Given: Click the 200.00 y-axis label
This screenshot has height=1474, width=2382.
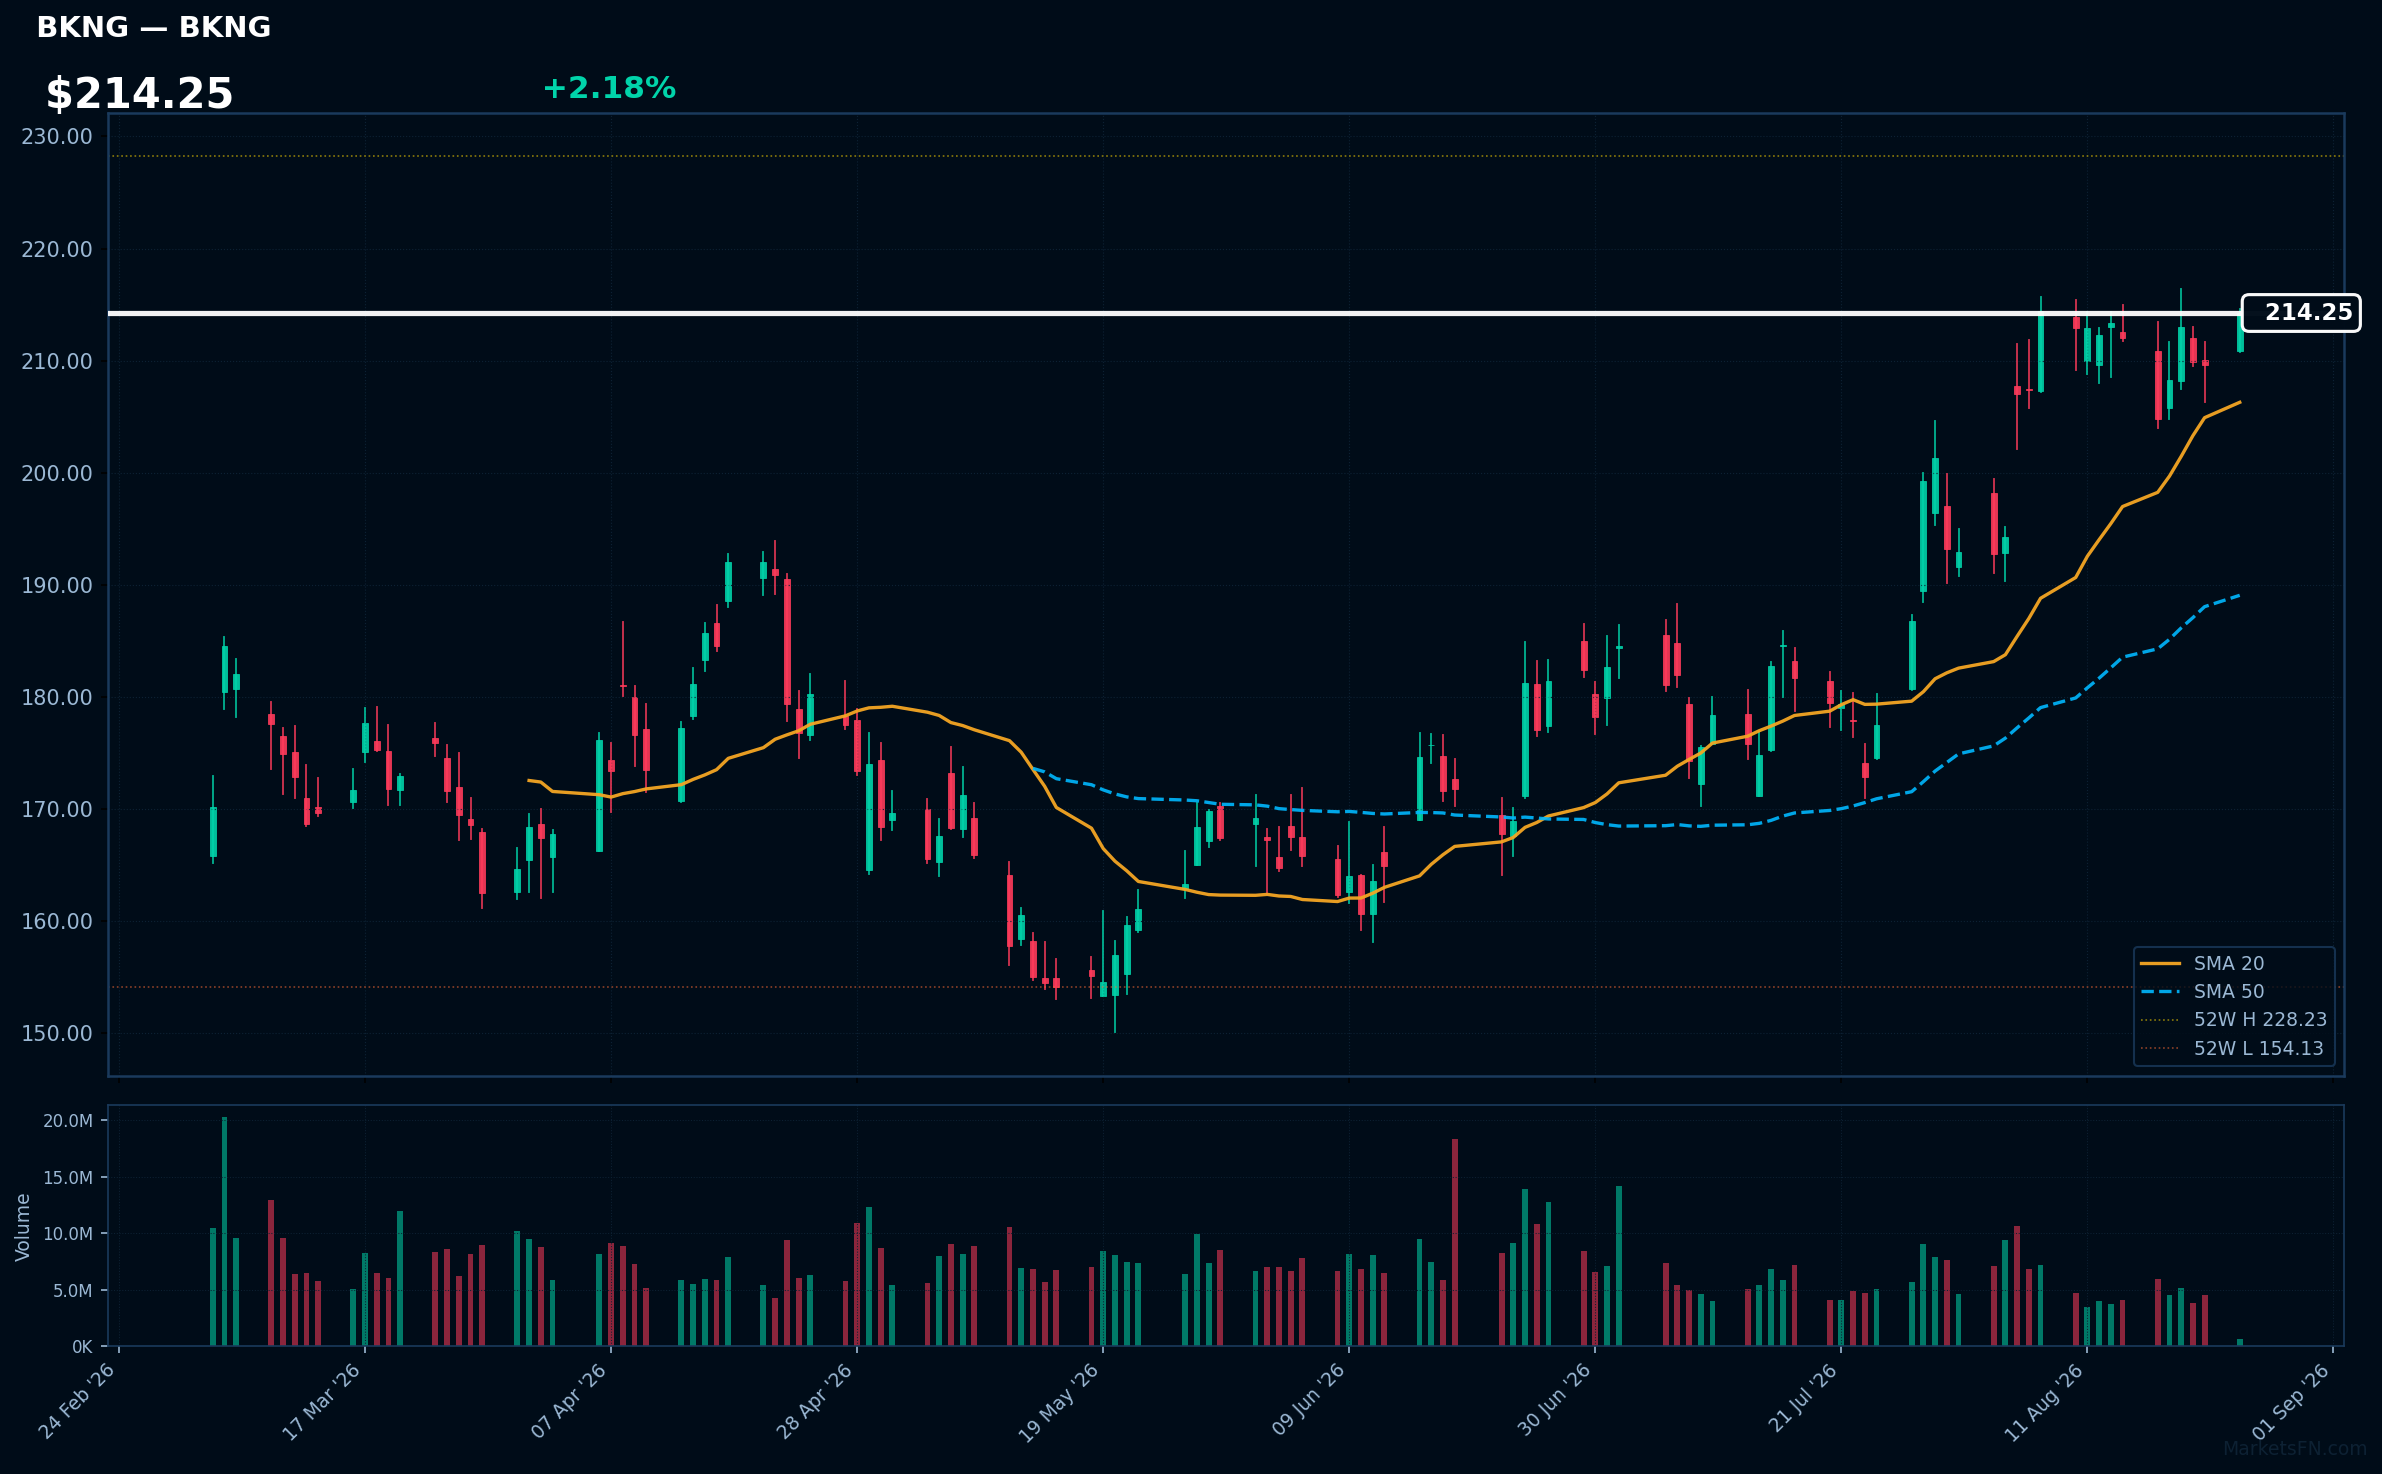Looking at the screenshot, I should point(57,473).
